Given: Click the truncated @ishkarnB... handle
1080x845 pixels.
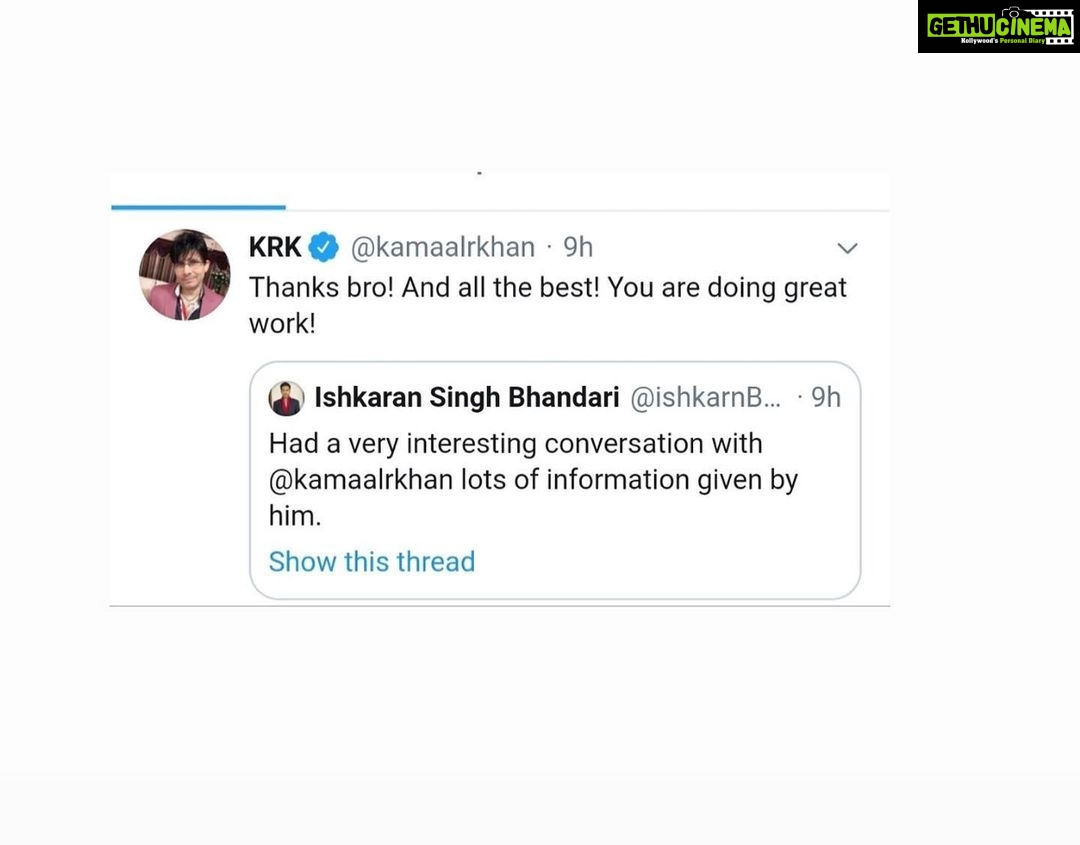Looking at the screenshot, I should pyautogui.click(x=706, y=397).
